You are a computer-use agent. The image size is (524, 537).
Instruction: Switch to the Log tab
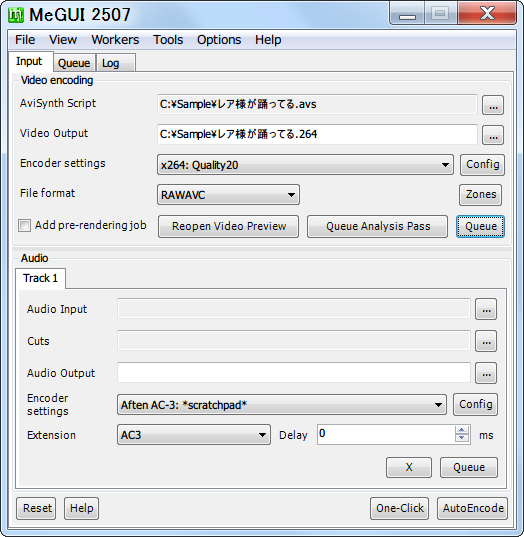pyautogui.click(x=115, y=63)
